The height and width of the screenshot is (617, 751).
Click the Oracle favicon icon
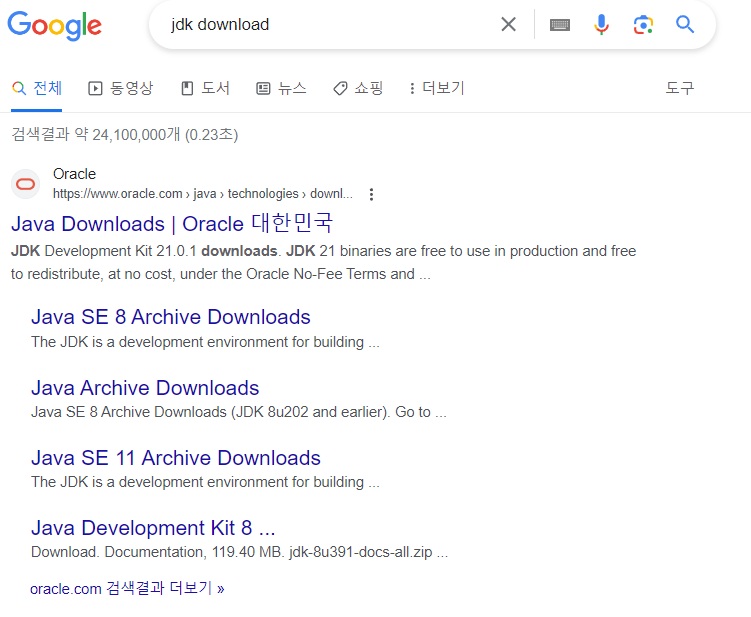point(25,184)
